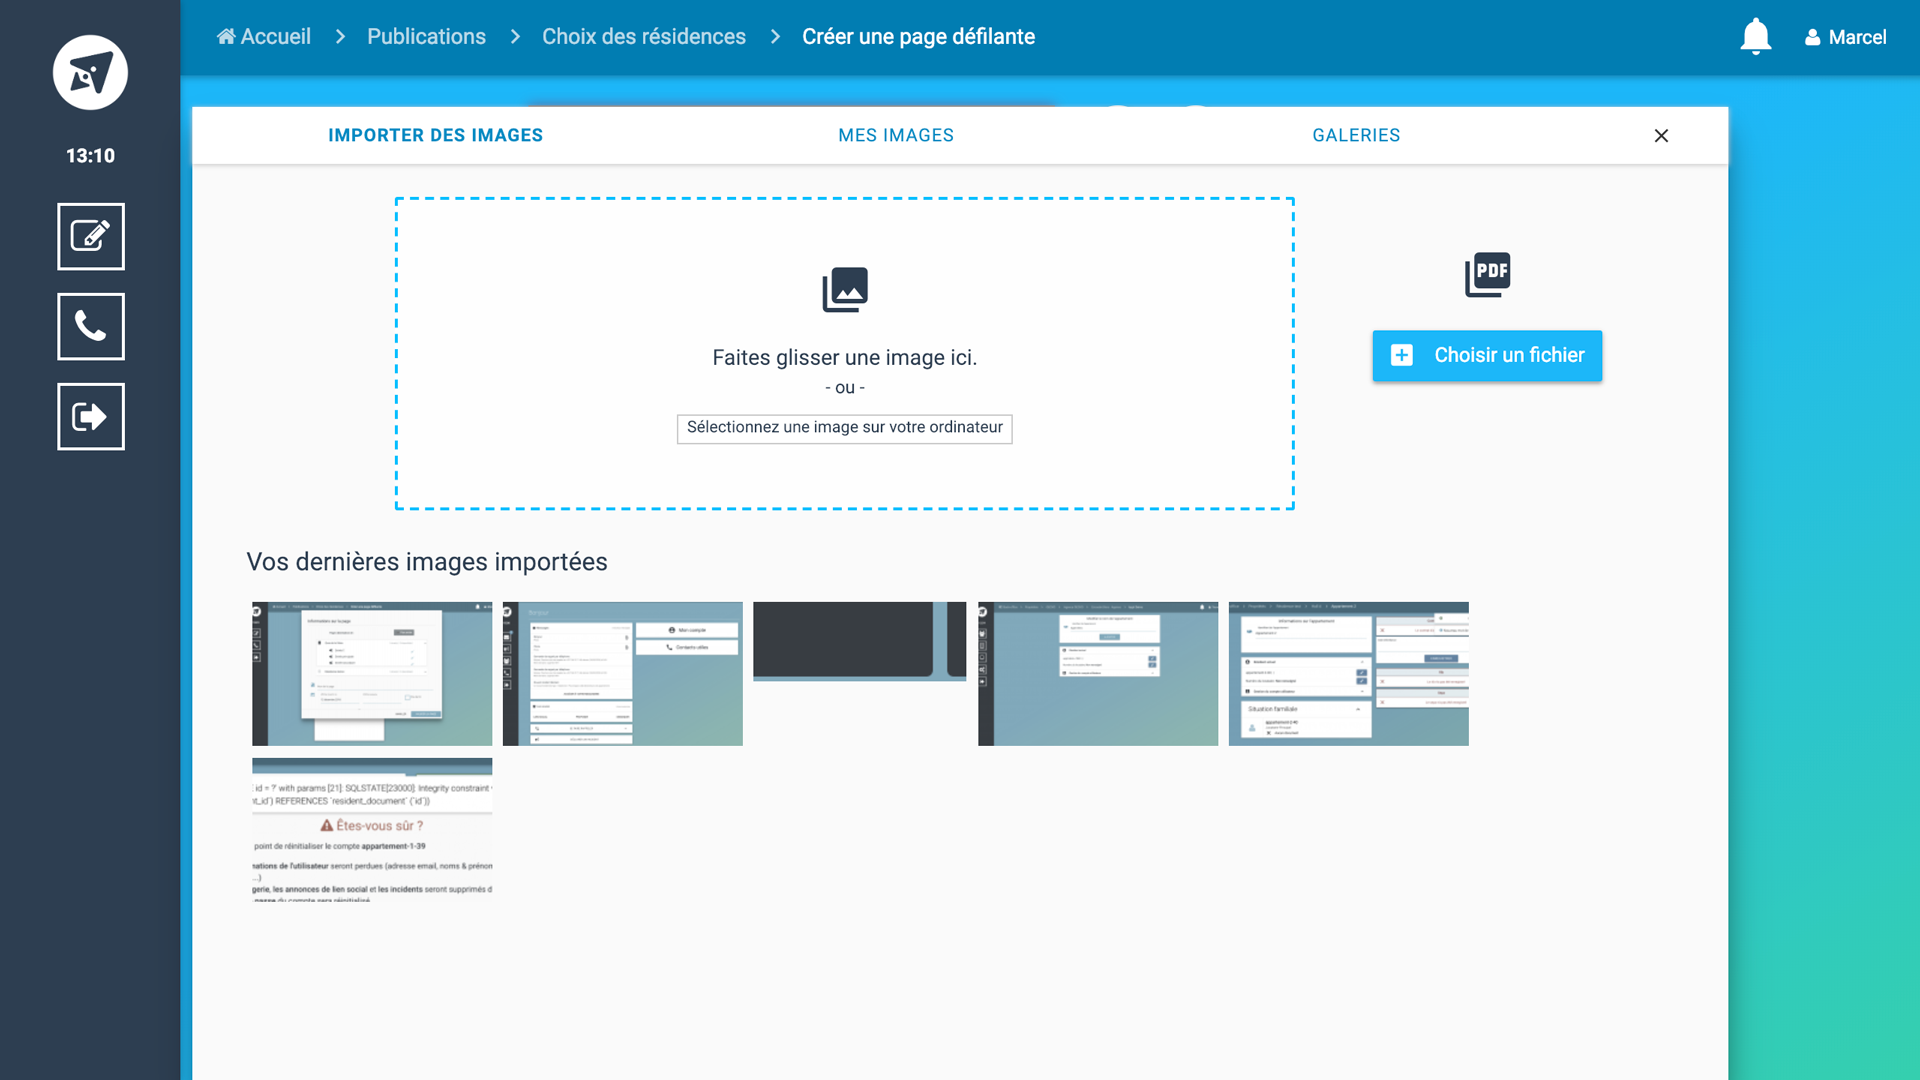Close the image import dialog
1920x1080 pixels.
(1661, 136)
